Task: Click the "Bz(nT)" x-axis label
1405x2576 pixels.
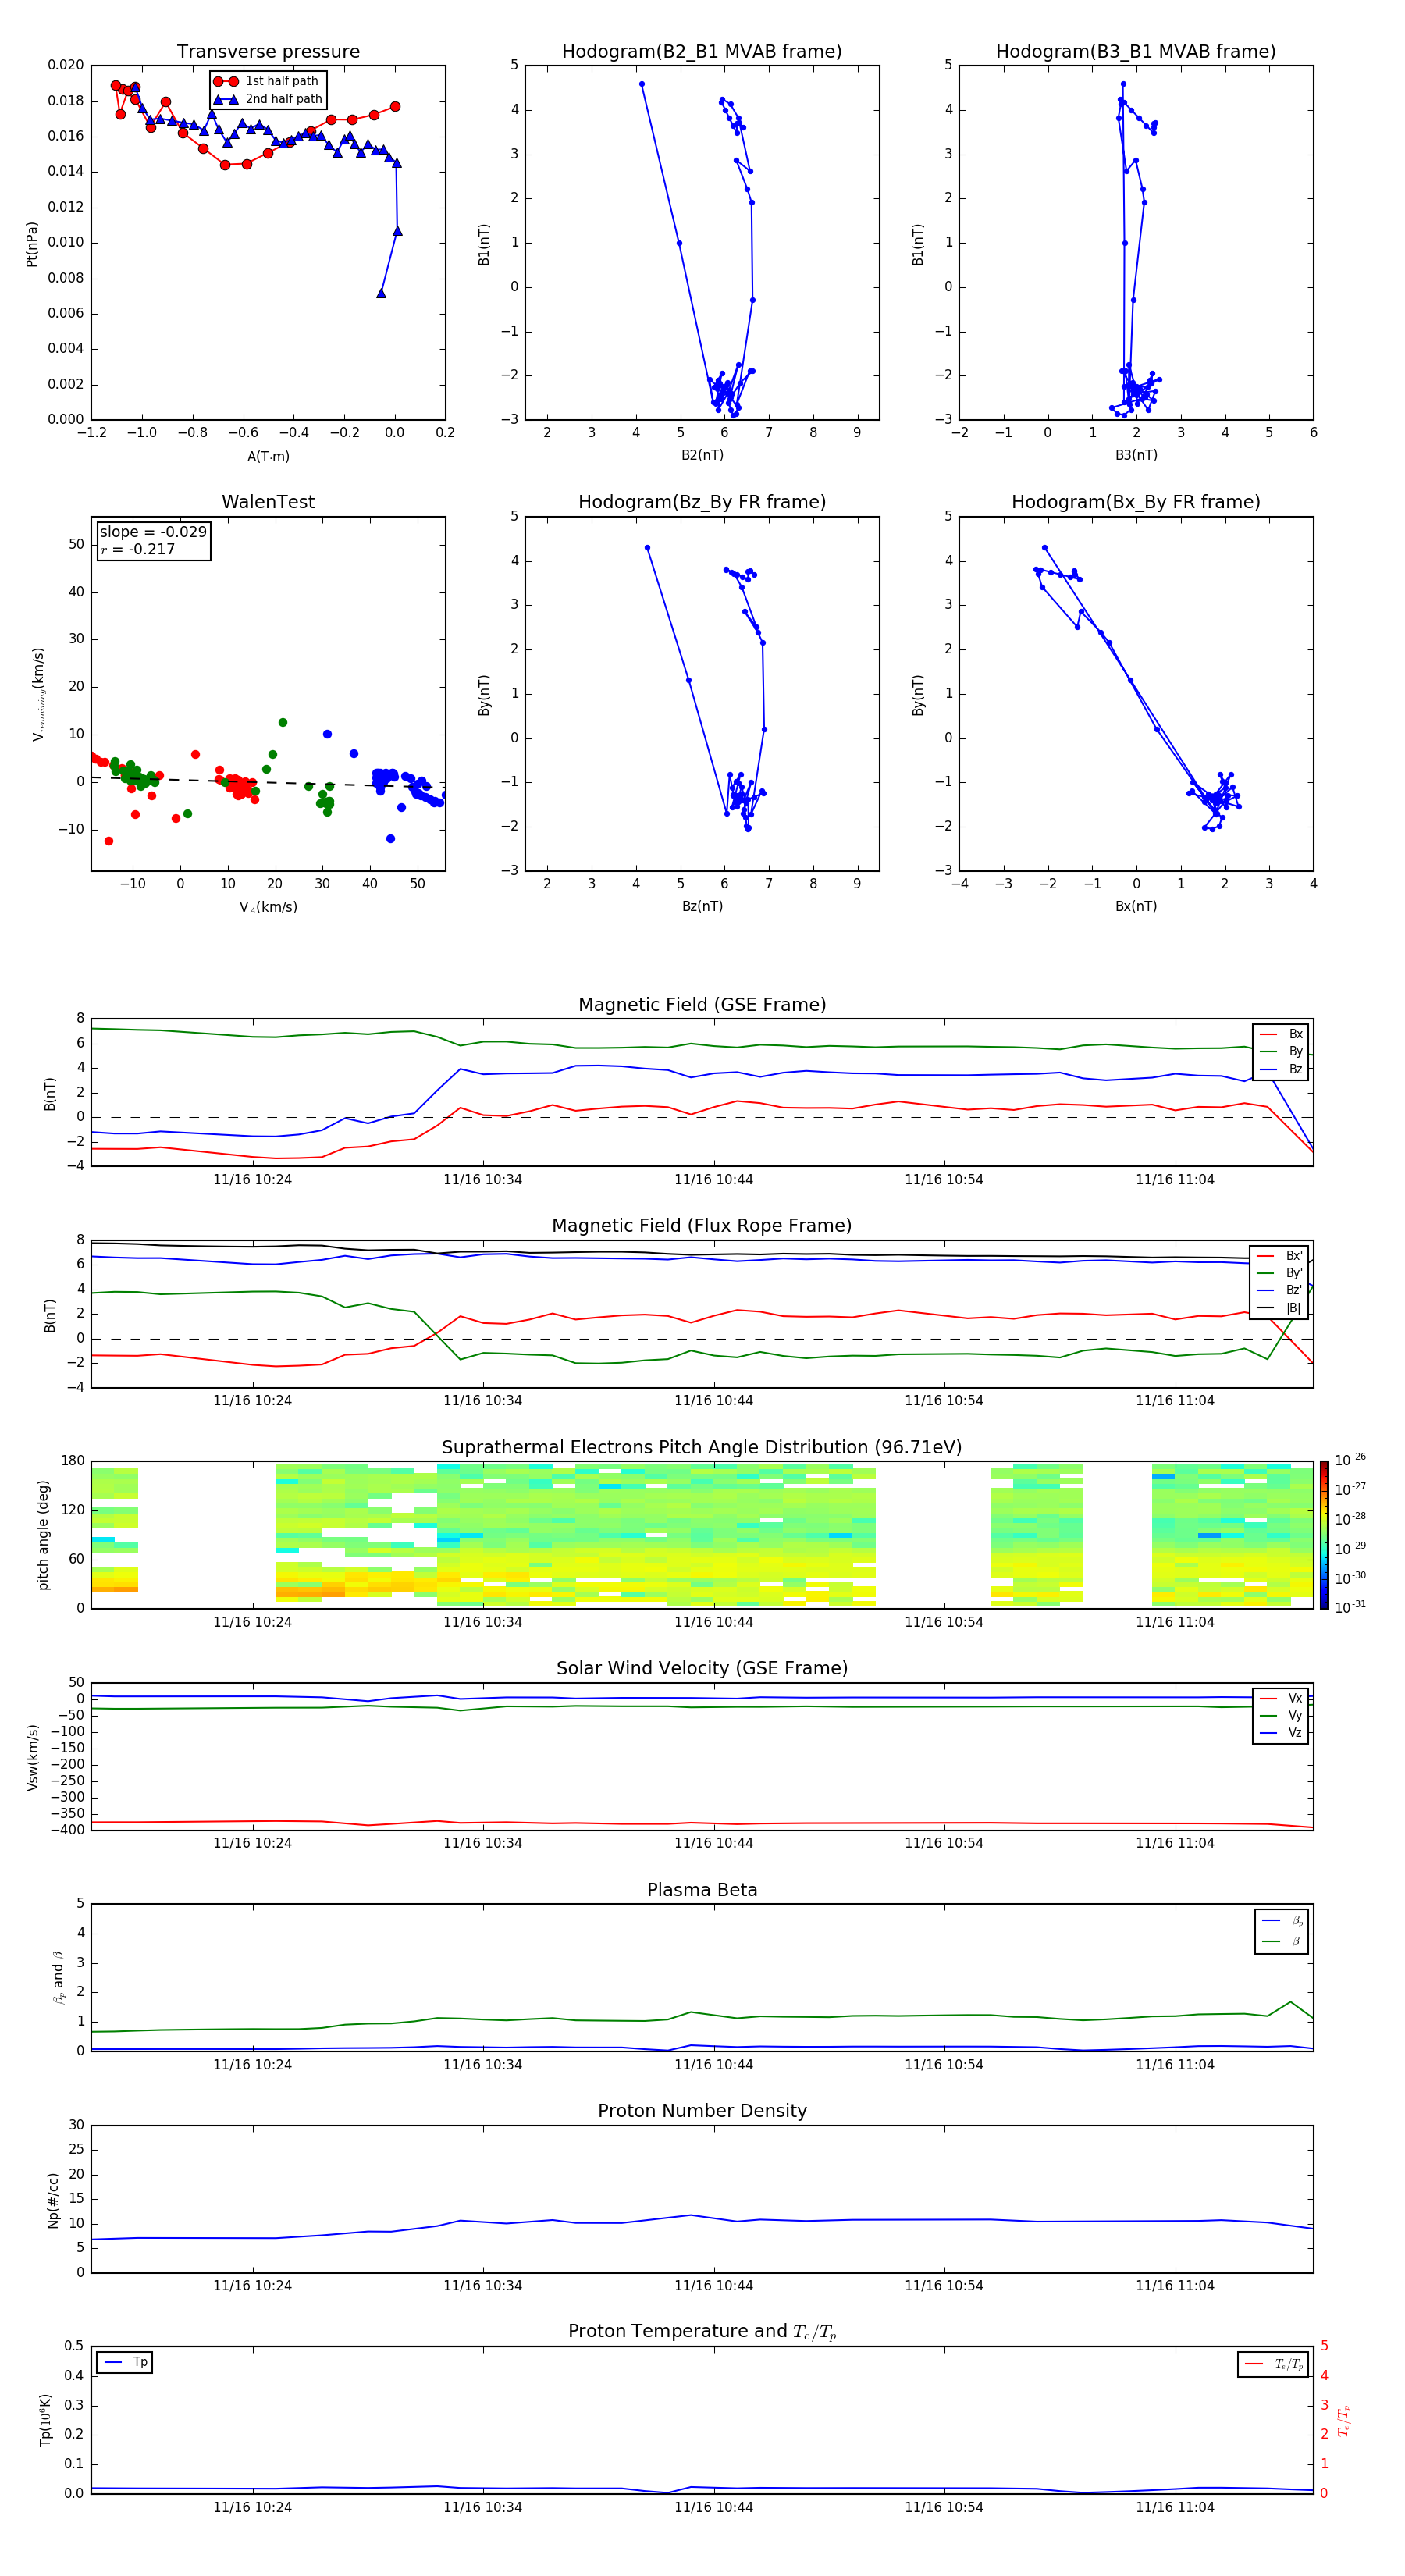Action: 702,906
